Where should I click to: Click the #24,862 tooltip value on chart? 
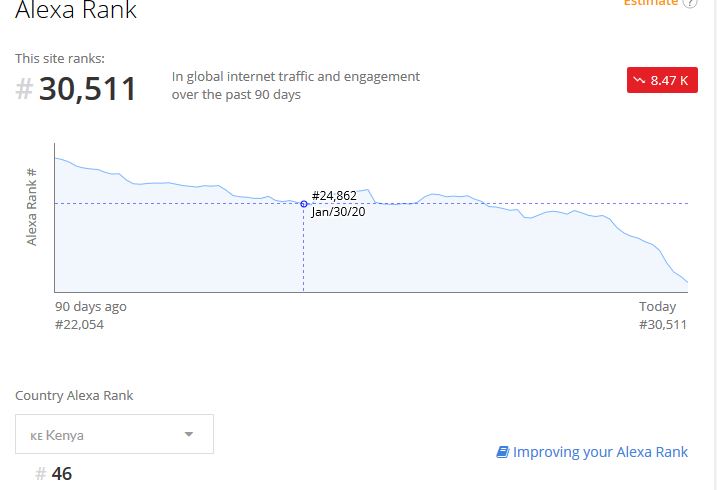[x=334, y=196]
